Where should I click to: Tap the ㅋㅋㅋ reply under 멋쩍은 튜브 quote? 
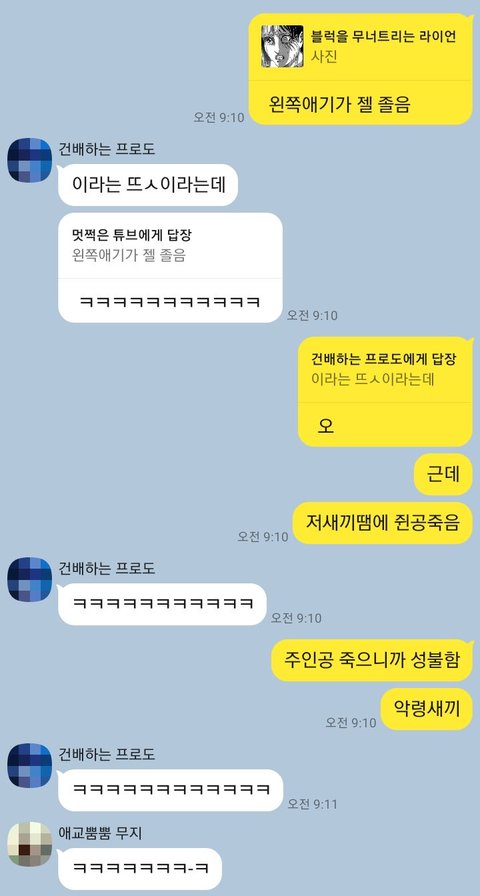pos(169,301)
